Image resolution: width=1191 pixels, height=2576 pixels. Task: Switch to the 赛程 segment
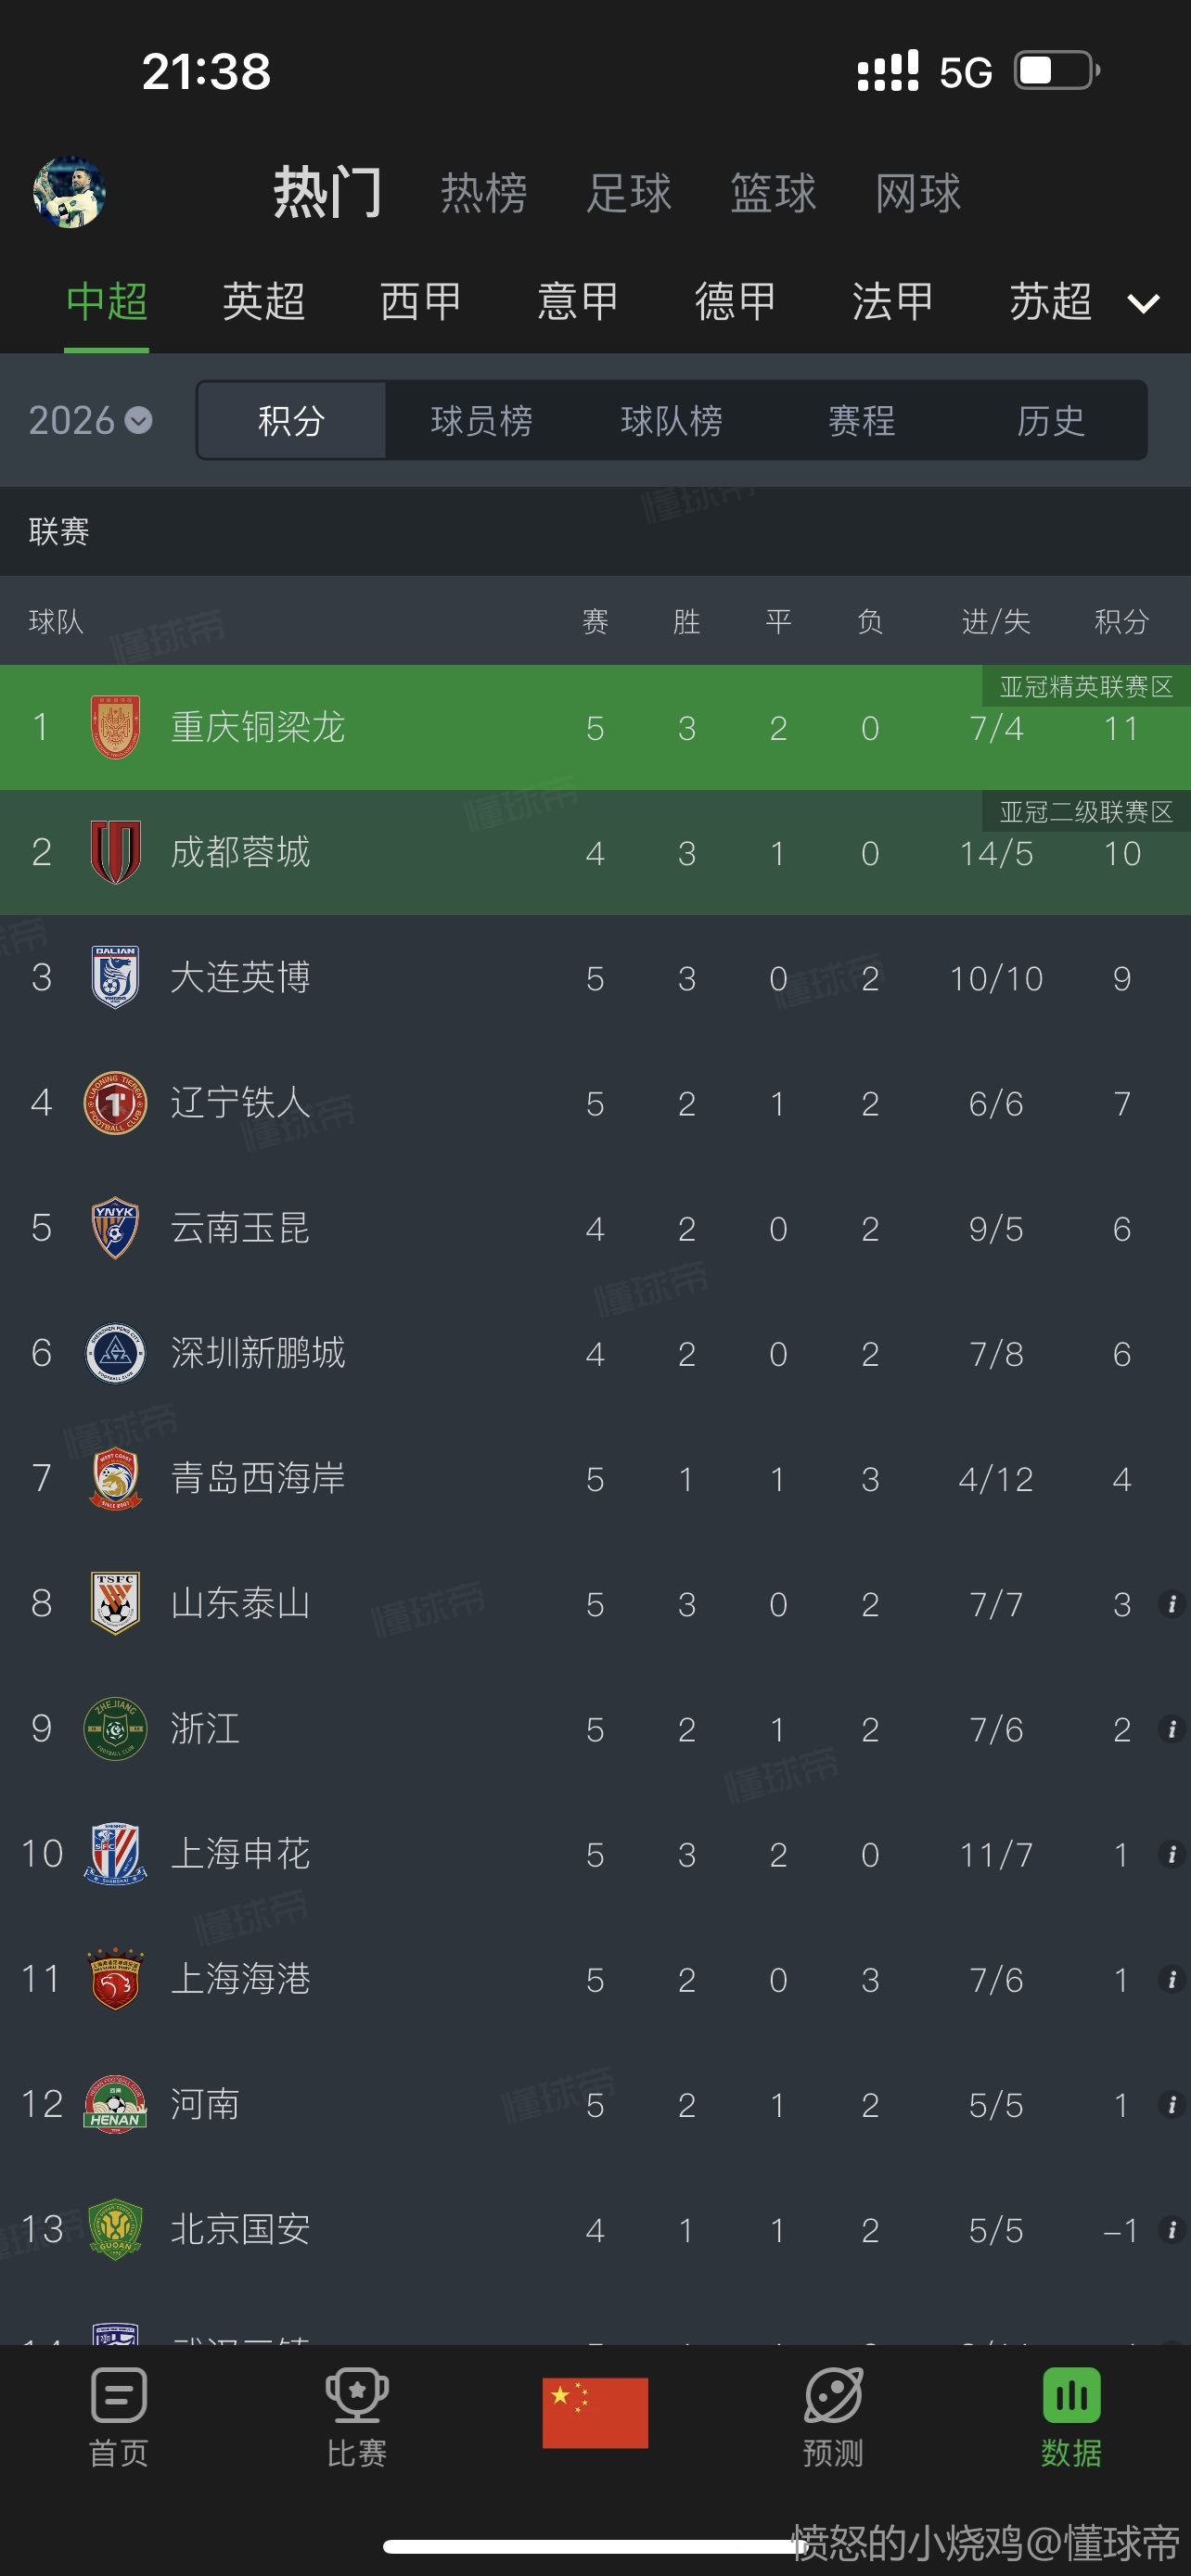(861, 420)
